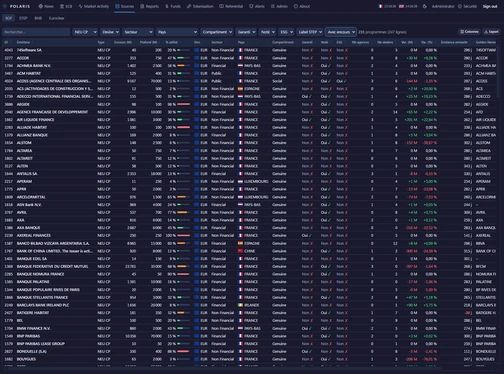The image size is (504, 374).
Task: Open the Compartiment filter dropdown
Action: (217, 32)
